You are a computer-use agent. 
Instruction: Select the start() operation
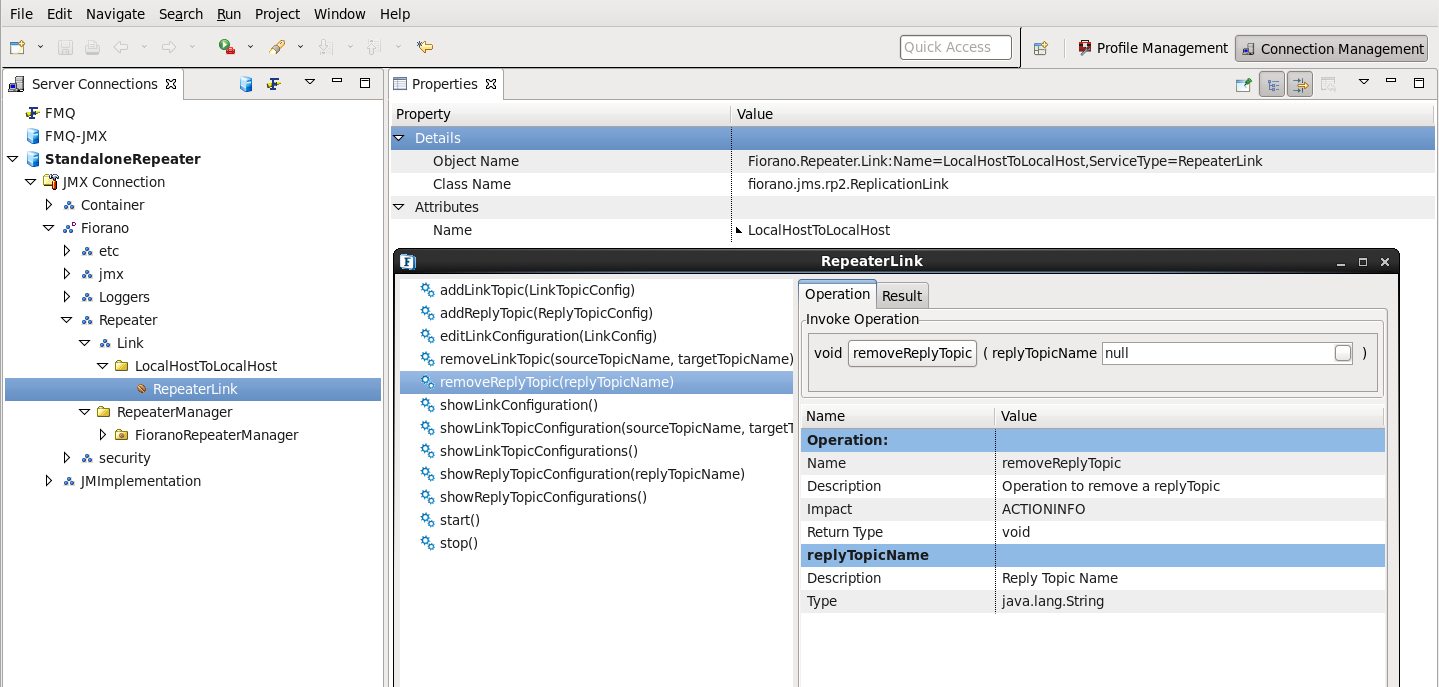pyautogui.click(x=460, y=520)
